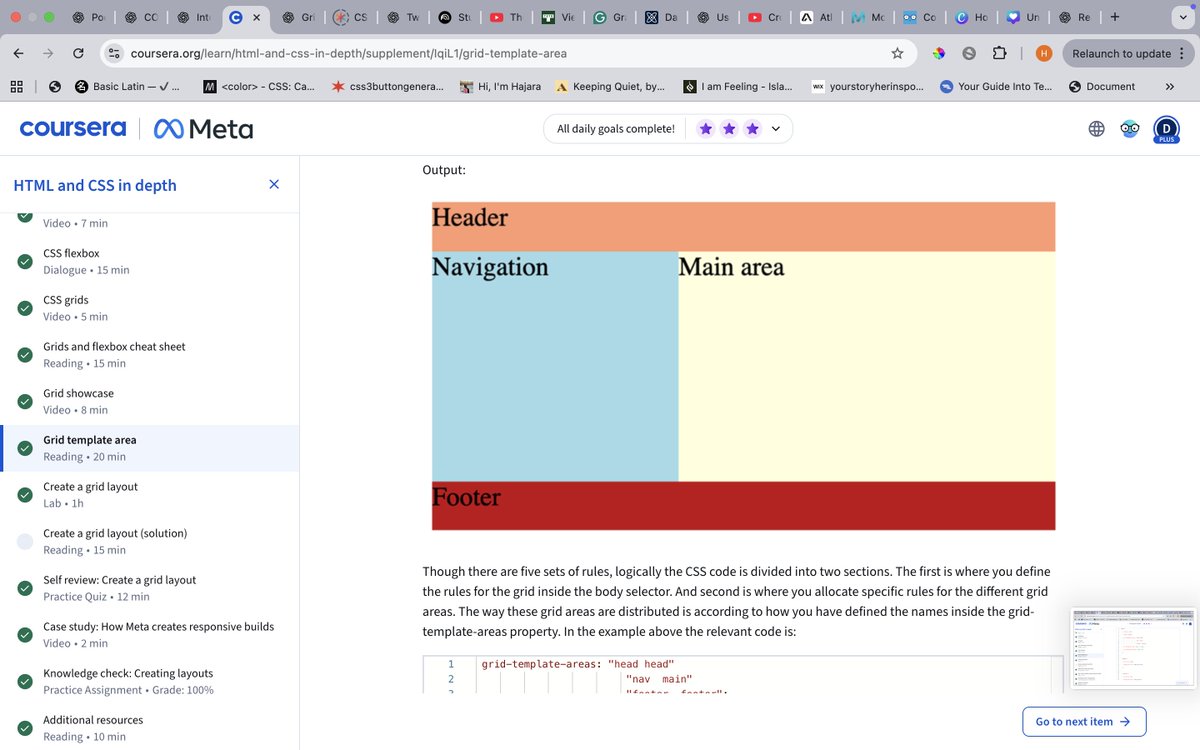
Task: Click the third goal star indicator
Action: [752, 129]
